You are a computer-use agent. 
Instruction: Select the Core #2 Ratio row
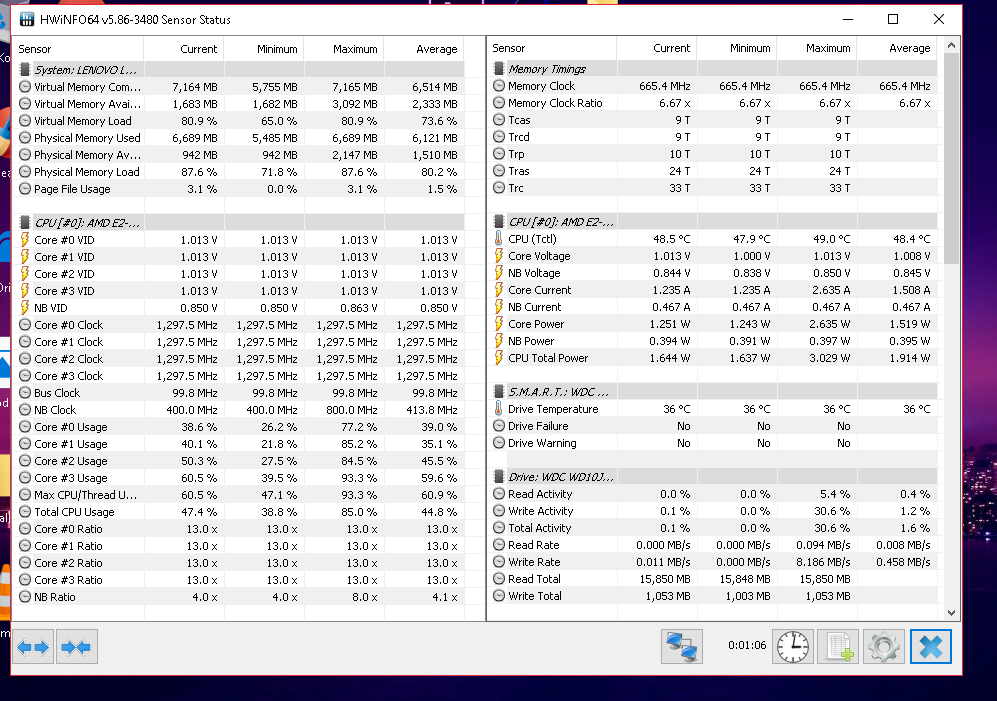point(238,563)
